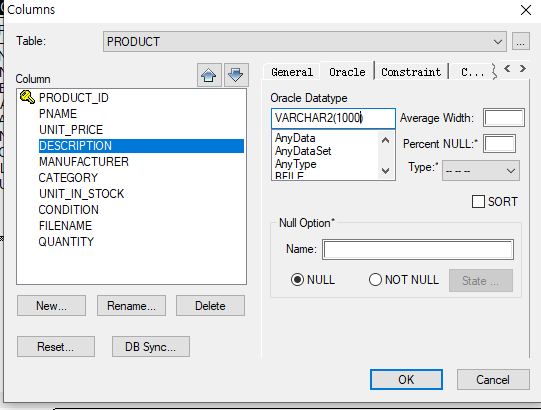Open the truncated C... tab
The width and height of the screenshot is (541, 410).
[x=472, y=72]
